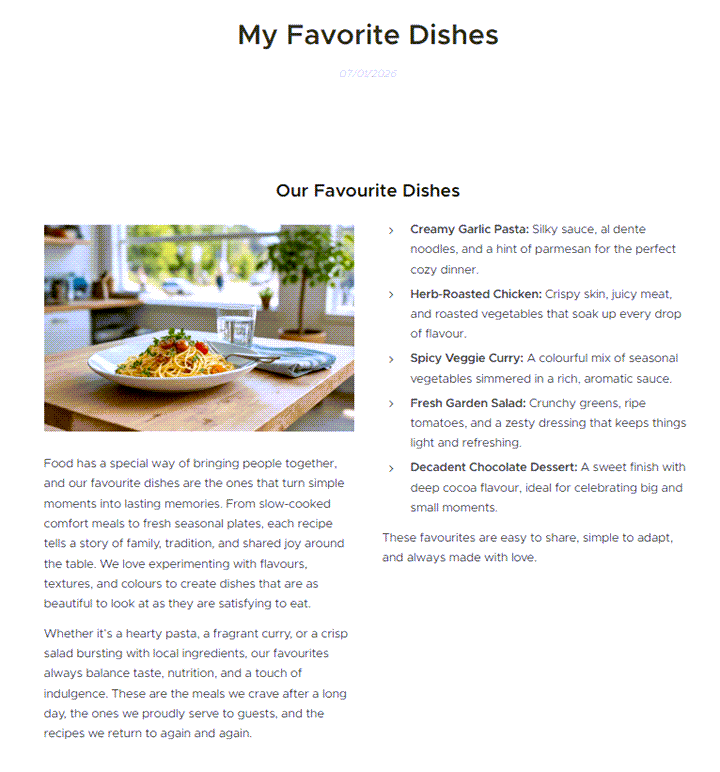Open the pasta dish photo
This screenshot has height=772, width=720.
point(199,328)
